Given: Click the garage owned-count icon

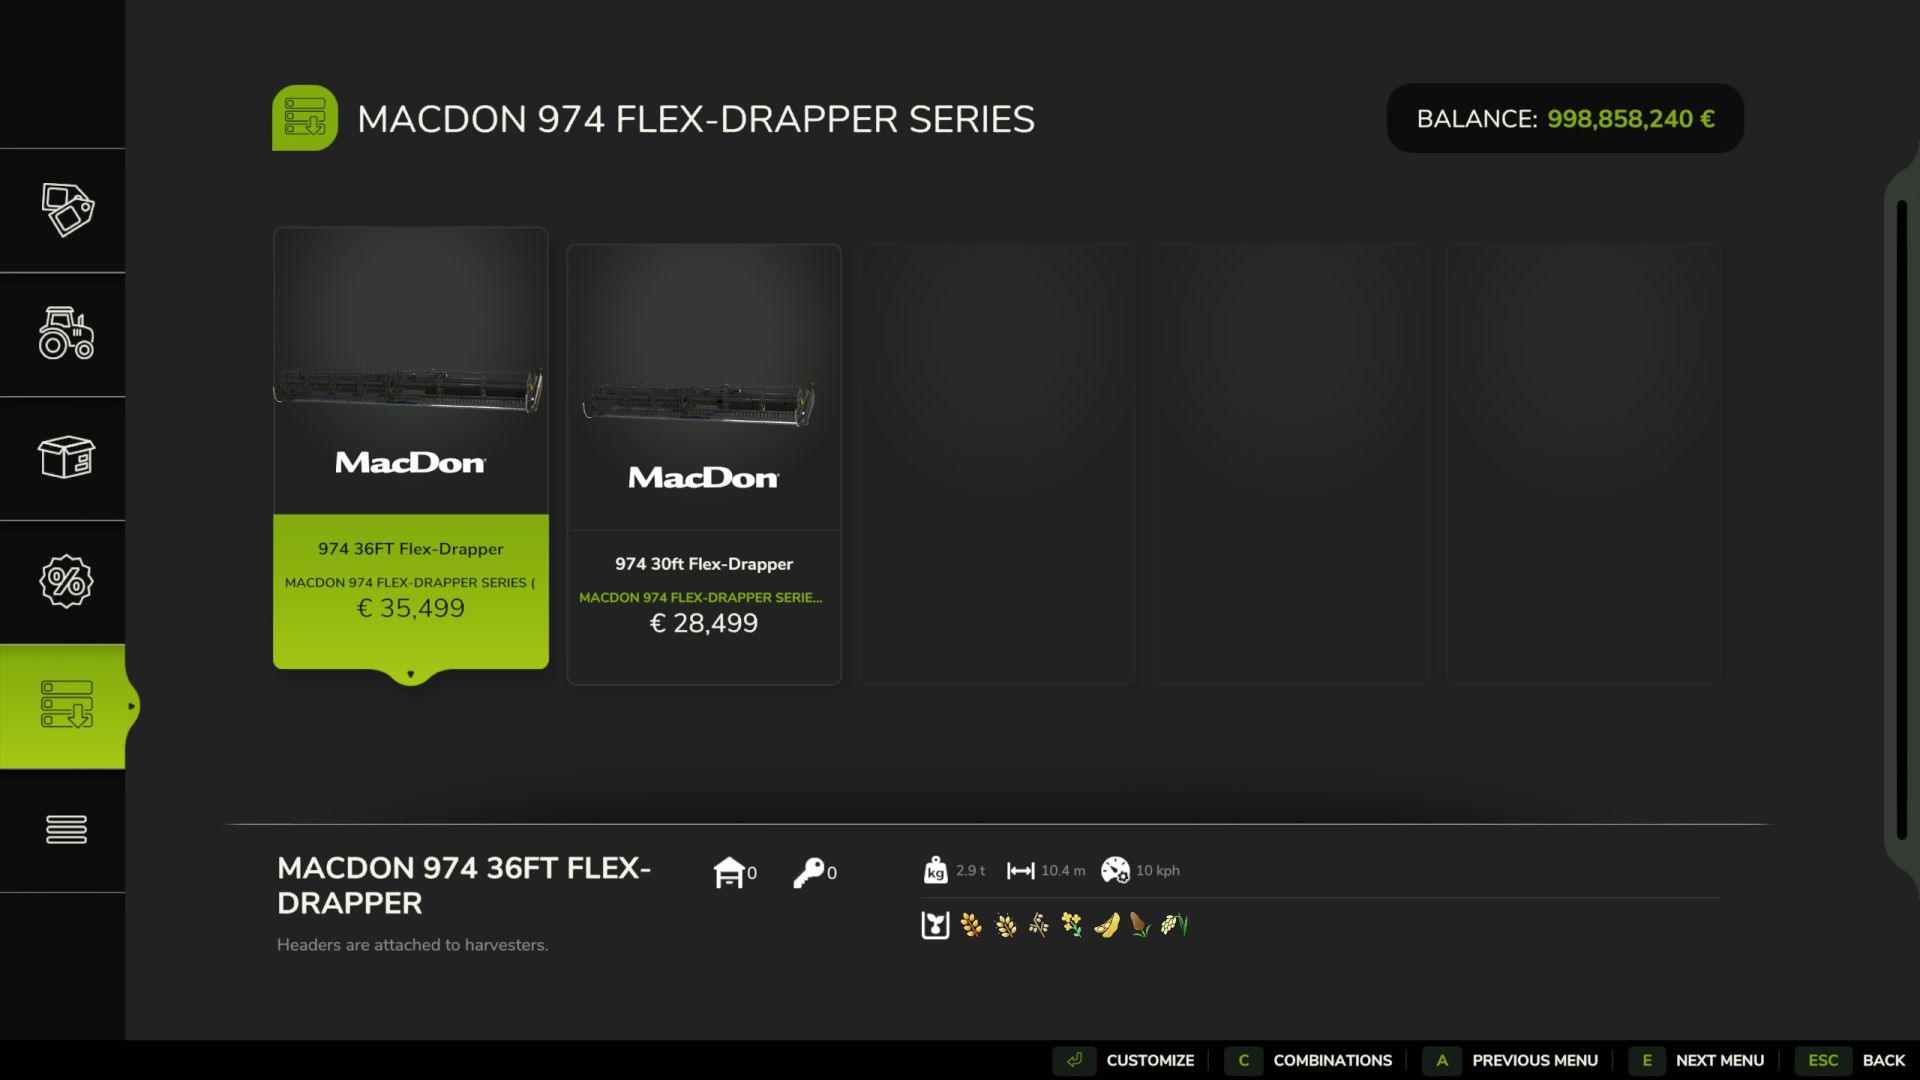Looking at the screenshot, I should tap(729, 872).
